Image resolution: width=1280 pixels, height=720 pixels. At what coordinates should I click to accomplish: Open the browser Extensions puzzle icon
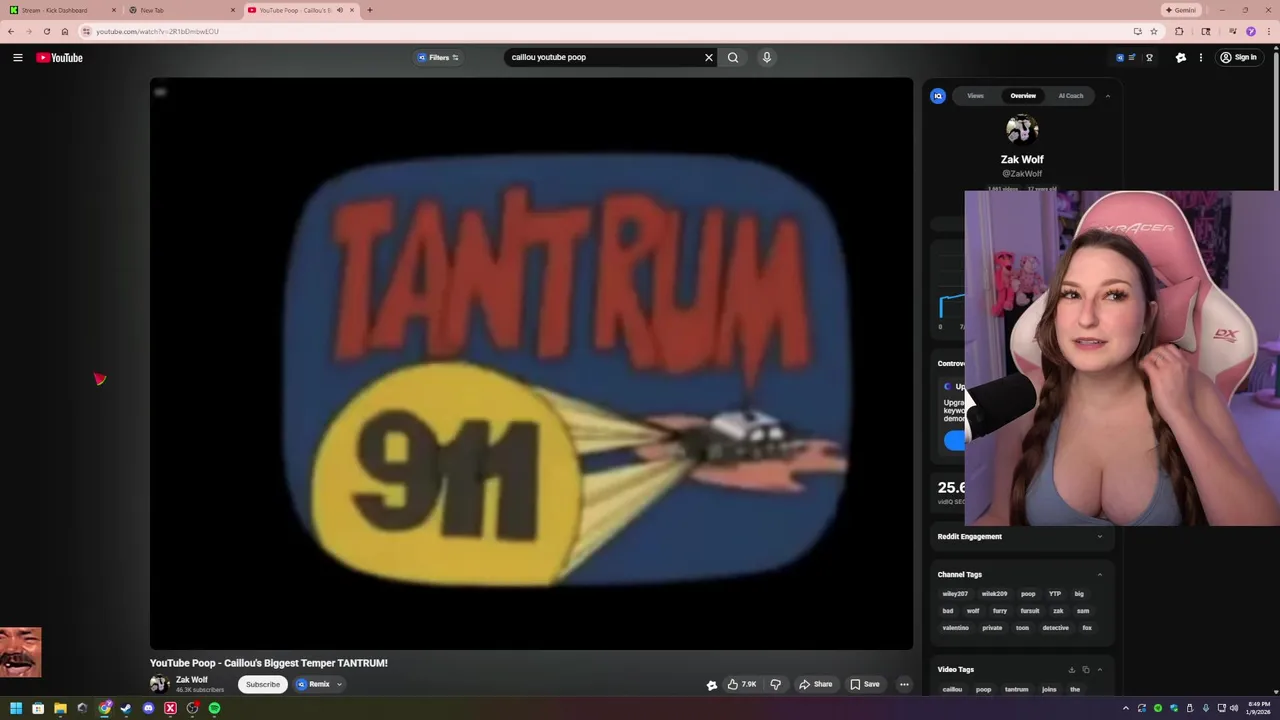pyautogui.click(x=1179, y=31)
